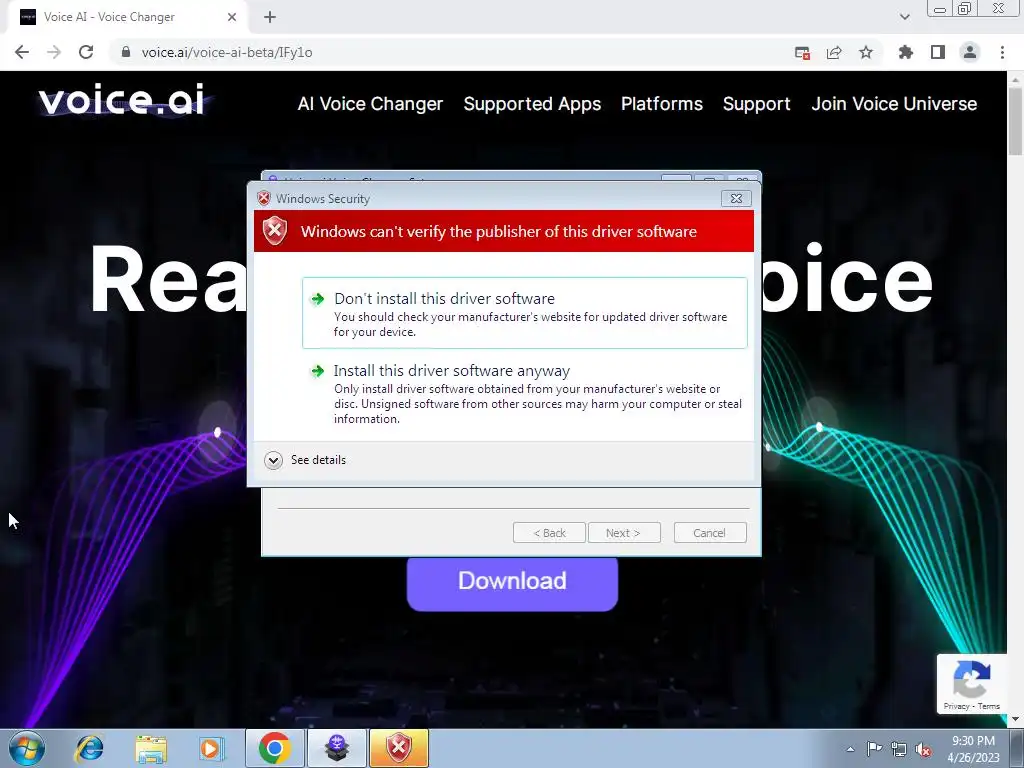The width and height of the screenshot is (1024, 768).
Task: Choose Install this driver software anyway
Action: tap(524, 394)
